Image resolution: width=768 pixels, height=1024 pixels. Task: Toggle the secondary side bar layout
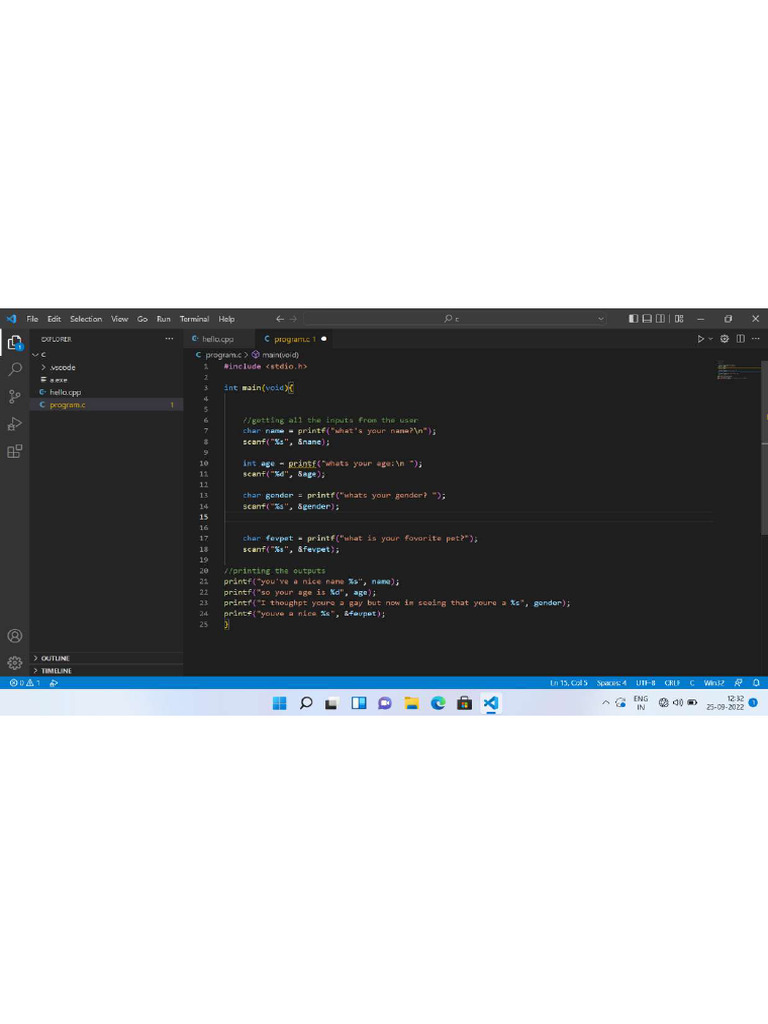660,319
